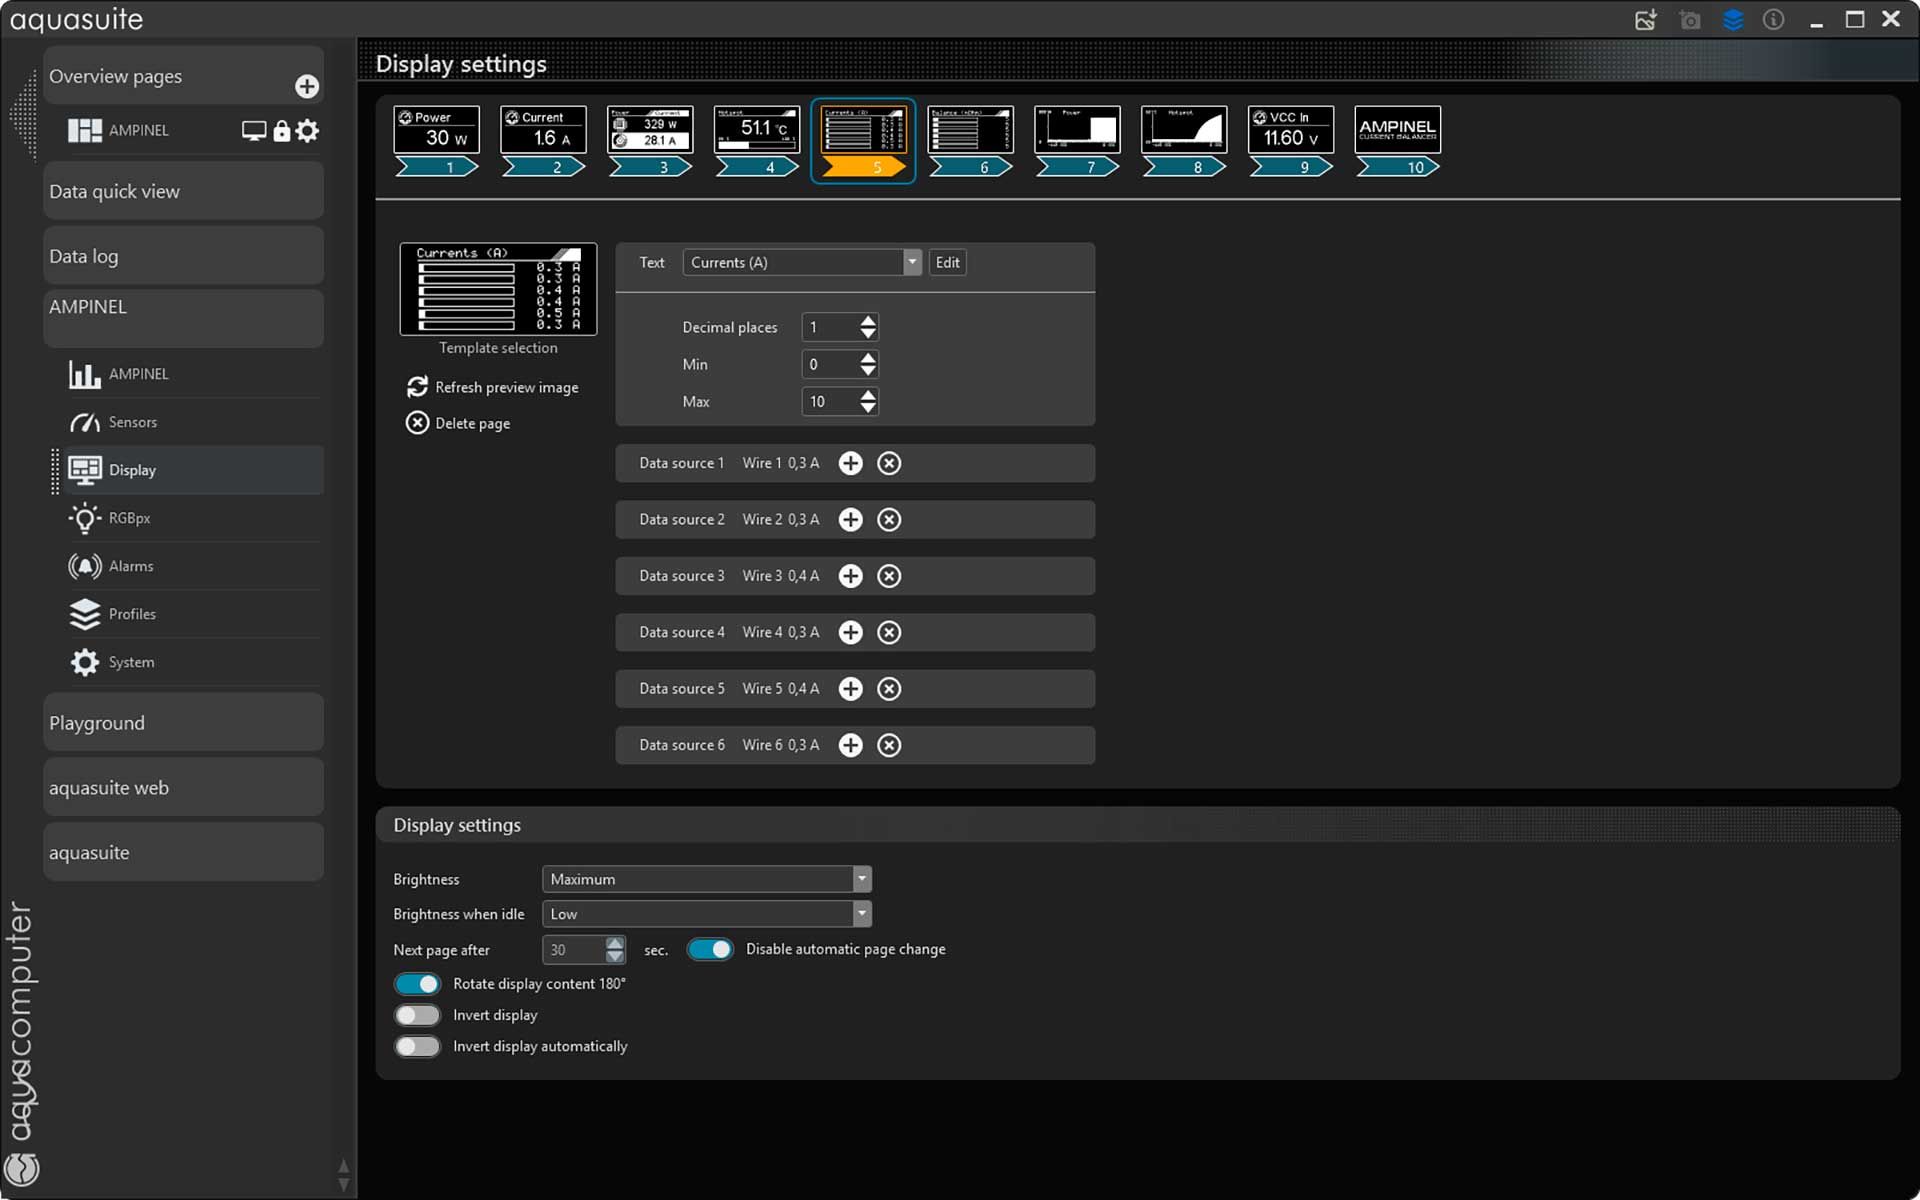Viewport: 1920px width, 1200px height.
Task: Delete the current display page
Action: point(417,423)
